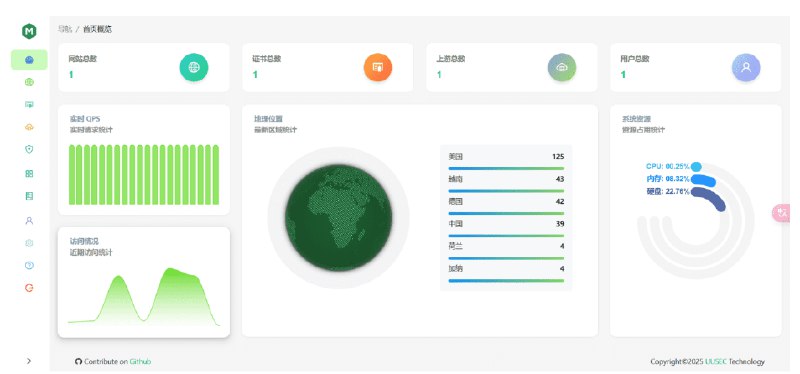This screenshot has width=800, height=374.
Task: Expand the sidebar with bottom chevron
Action: [29, 361]
